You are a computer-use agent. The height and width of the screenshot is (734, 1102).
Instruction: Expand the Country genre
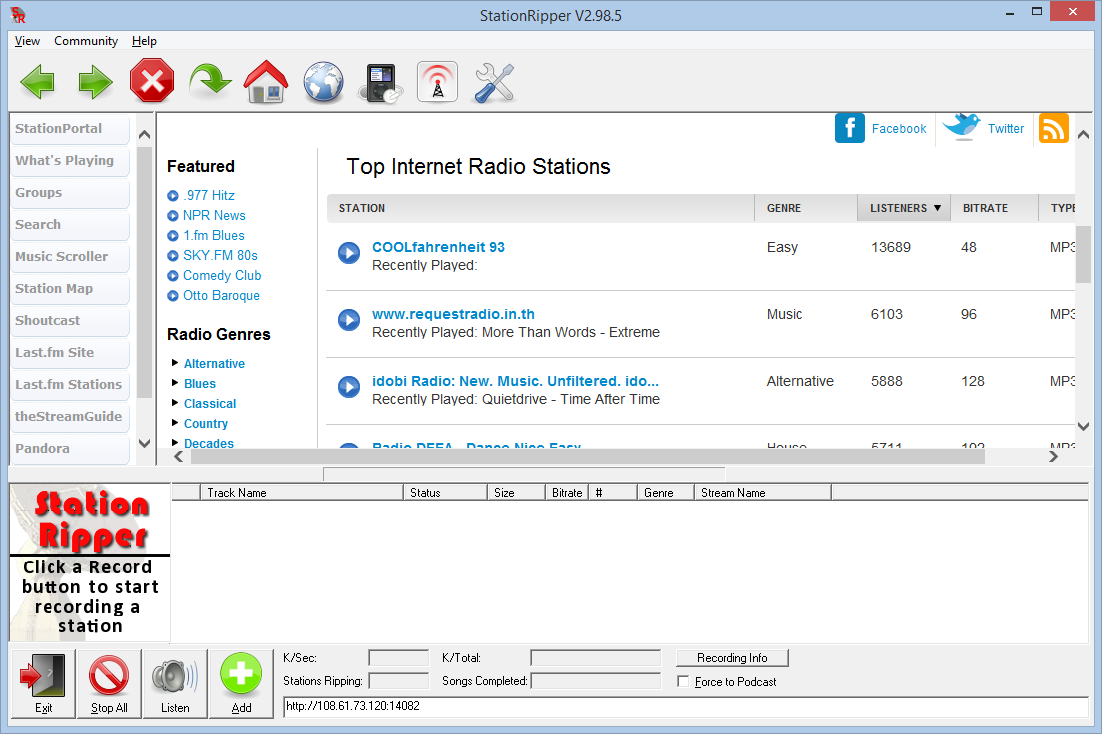click(x=175, y=423)
